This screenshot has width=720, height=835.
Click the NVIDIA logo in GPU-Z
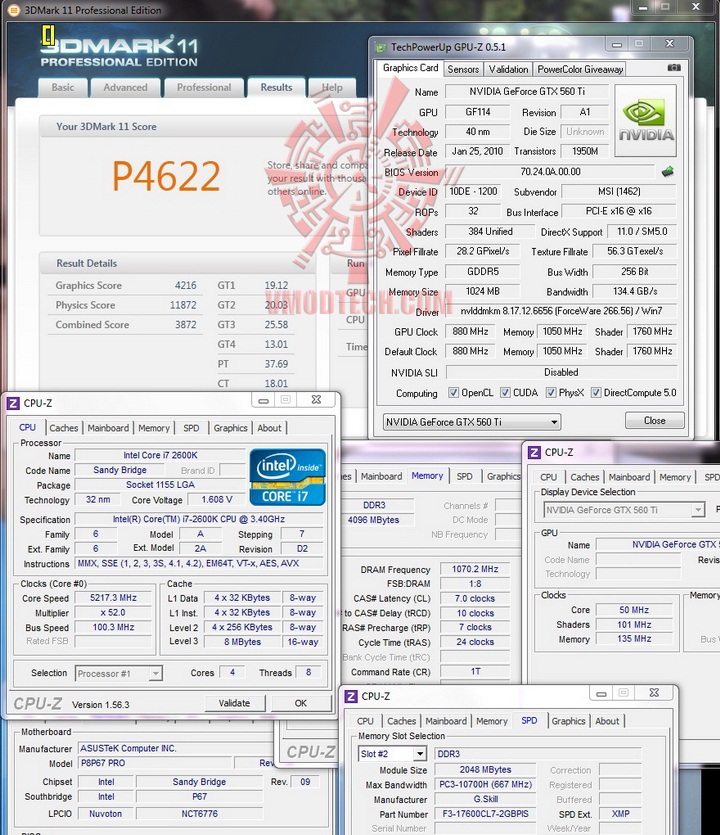pyautogui.click(x=645, y=120)
